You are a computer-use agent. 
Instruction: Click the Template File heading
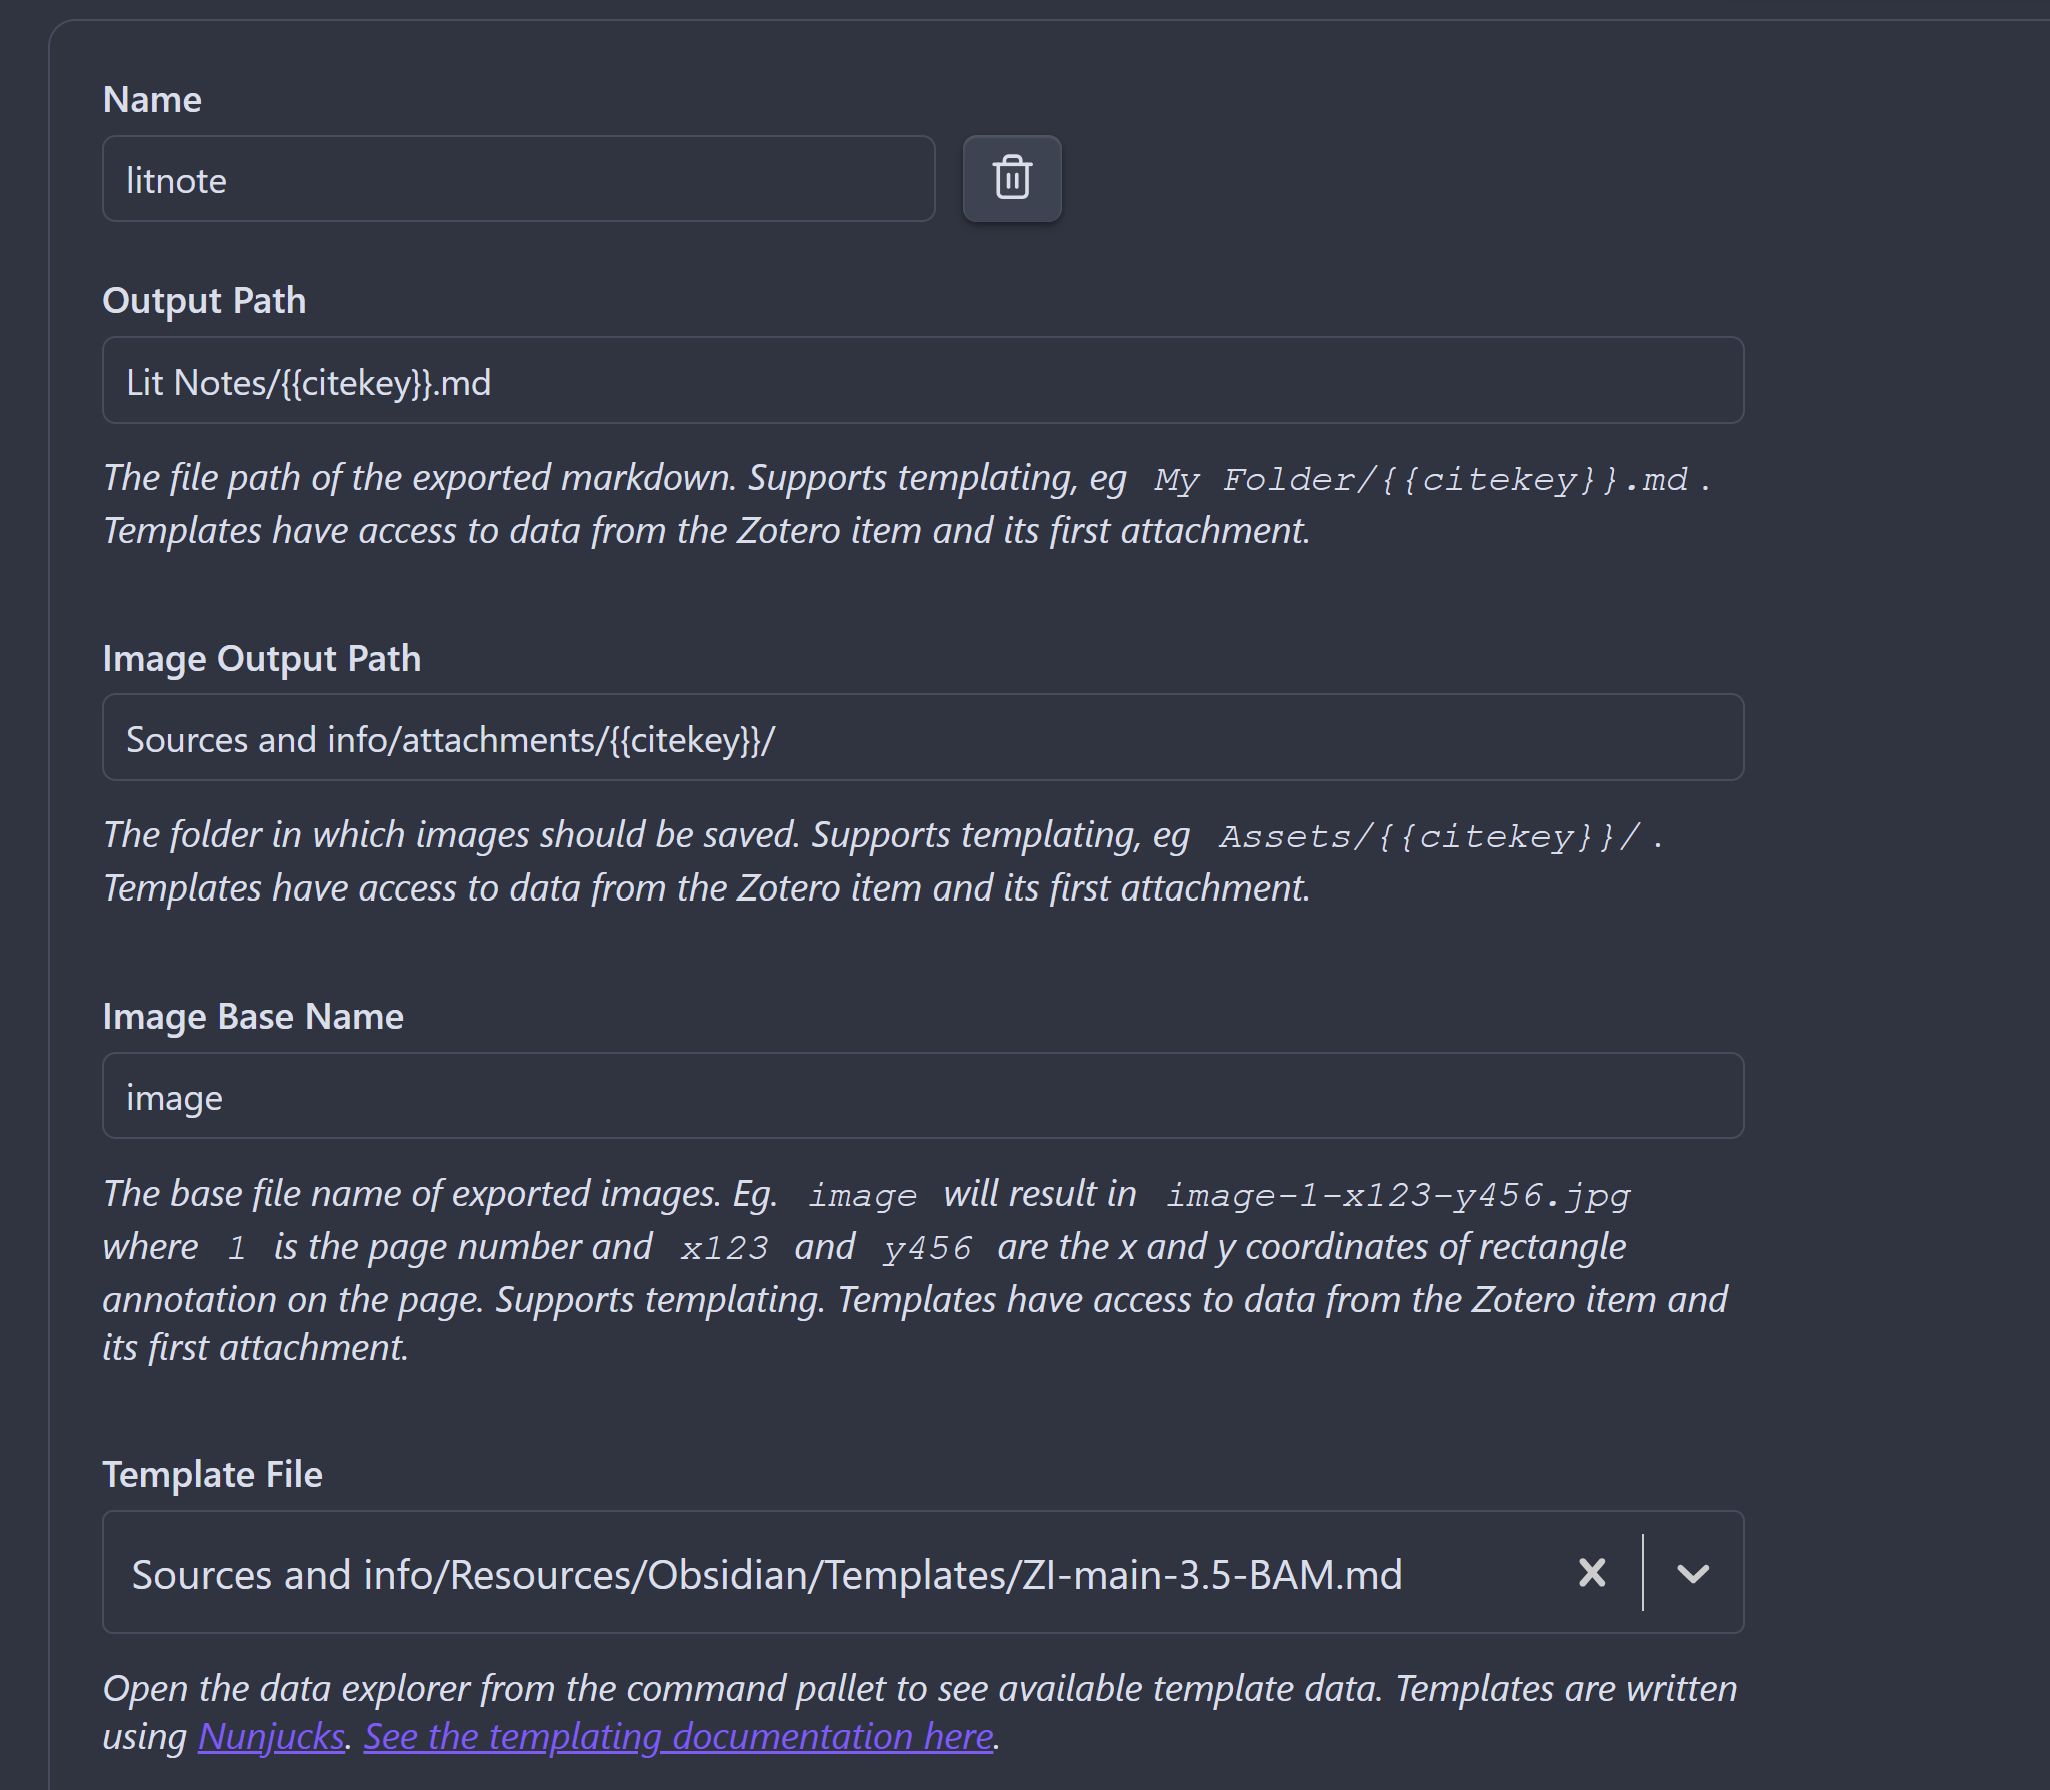point(212,1475)
